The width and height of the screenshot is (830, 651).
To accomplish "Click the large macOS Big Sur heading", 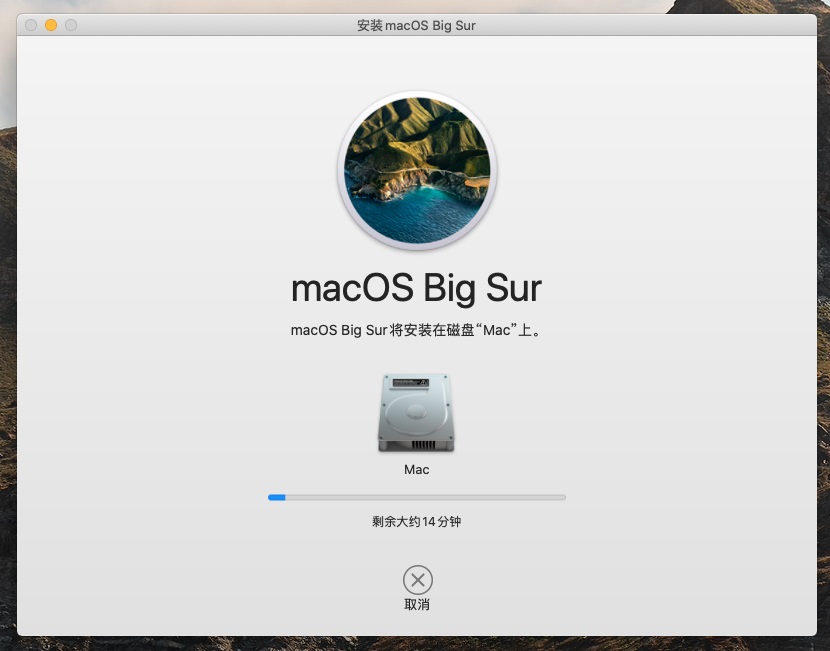I will (417, 288).
